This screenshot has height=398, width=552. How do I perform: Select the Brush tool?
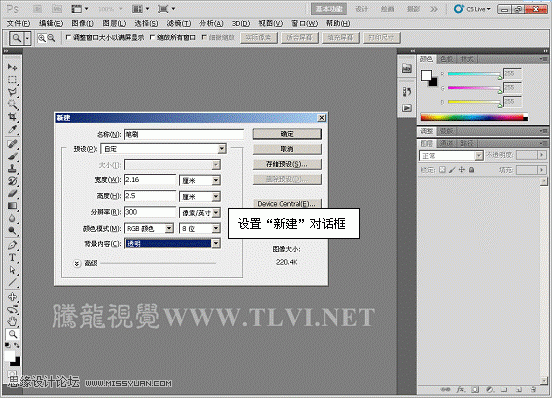[x=12, y=156]
